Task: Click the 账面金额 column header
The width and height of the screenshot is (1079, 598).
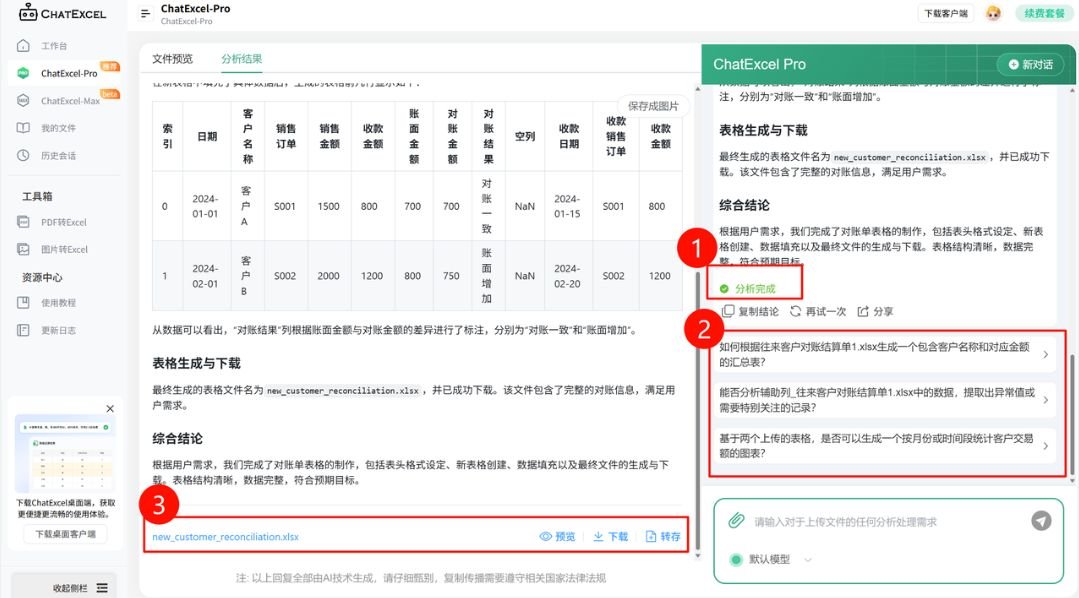Action: 414,136
